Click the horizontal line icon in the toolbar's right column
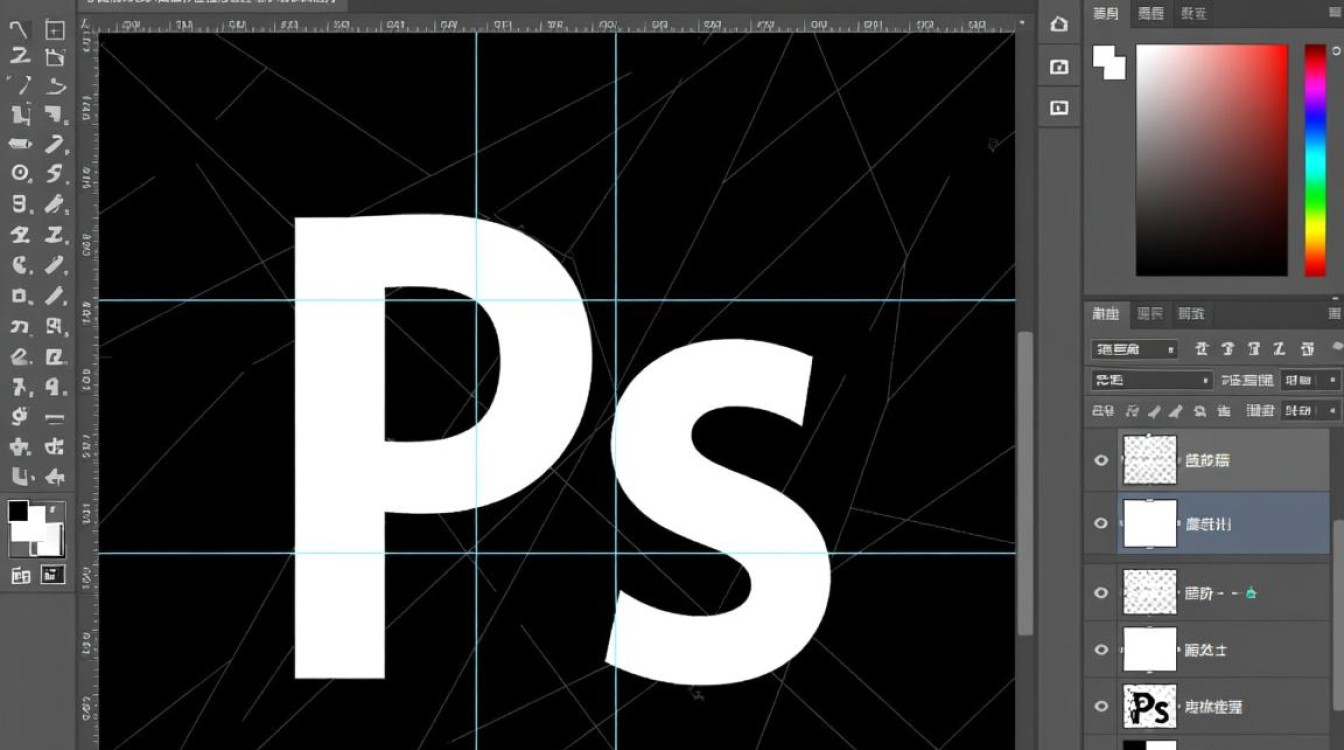The height and width of the screenshot is (750, 1344). click(55, 418)
